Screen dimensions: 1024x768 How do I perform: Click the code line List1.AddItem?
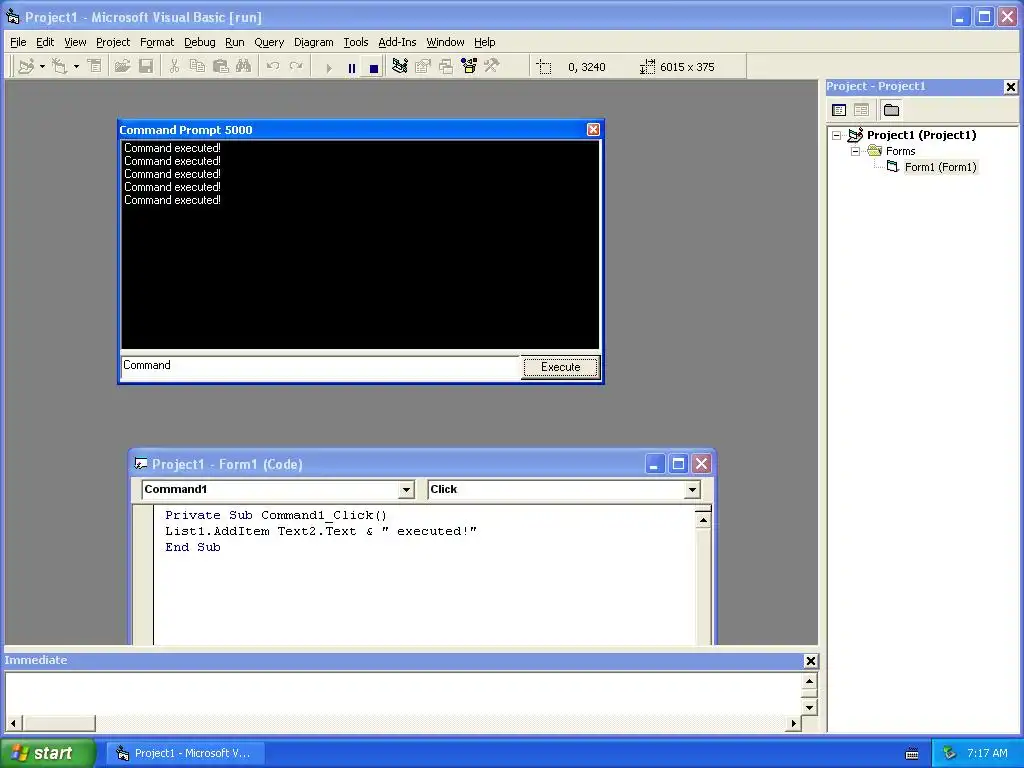tap(321, 531)
